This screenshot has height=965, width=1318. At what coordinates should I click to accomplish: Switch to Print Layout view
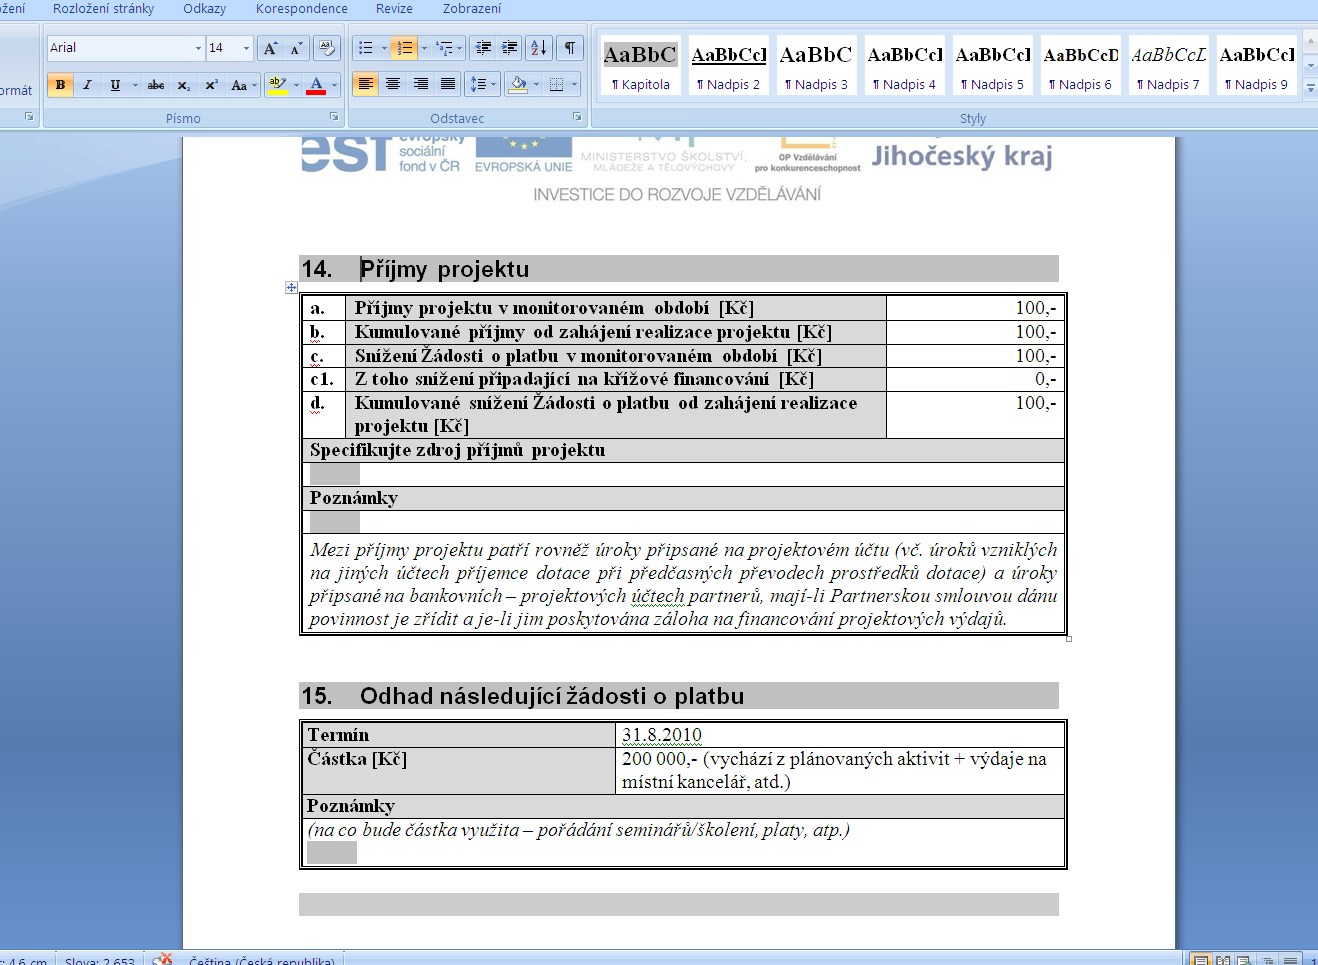tap(1200, 960)
